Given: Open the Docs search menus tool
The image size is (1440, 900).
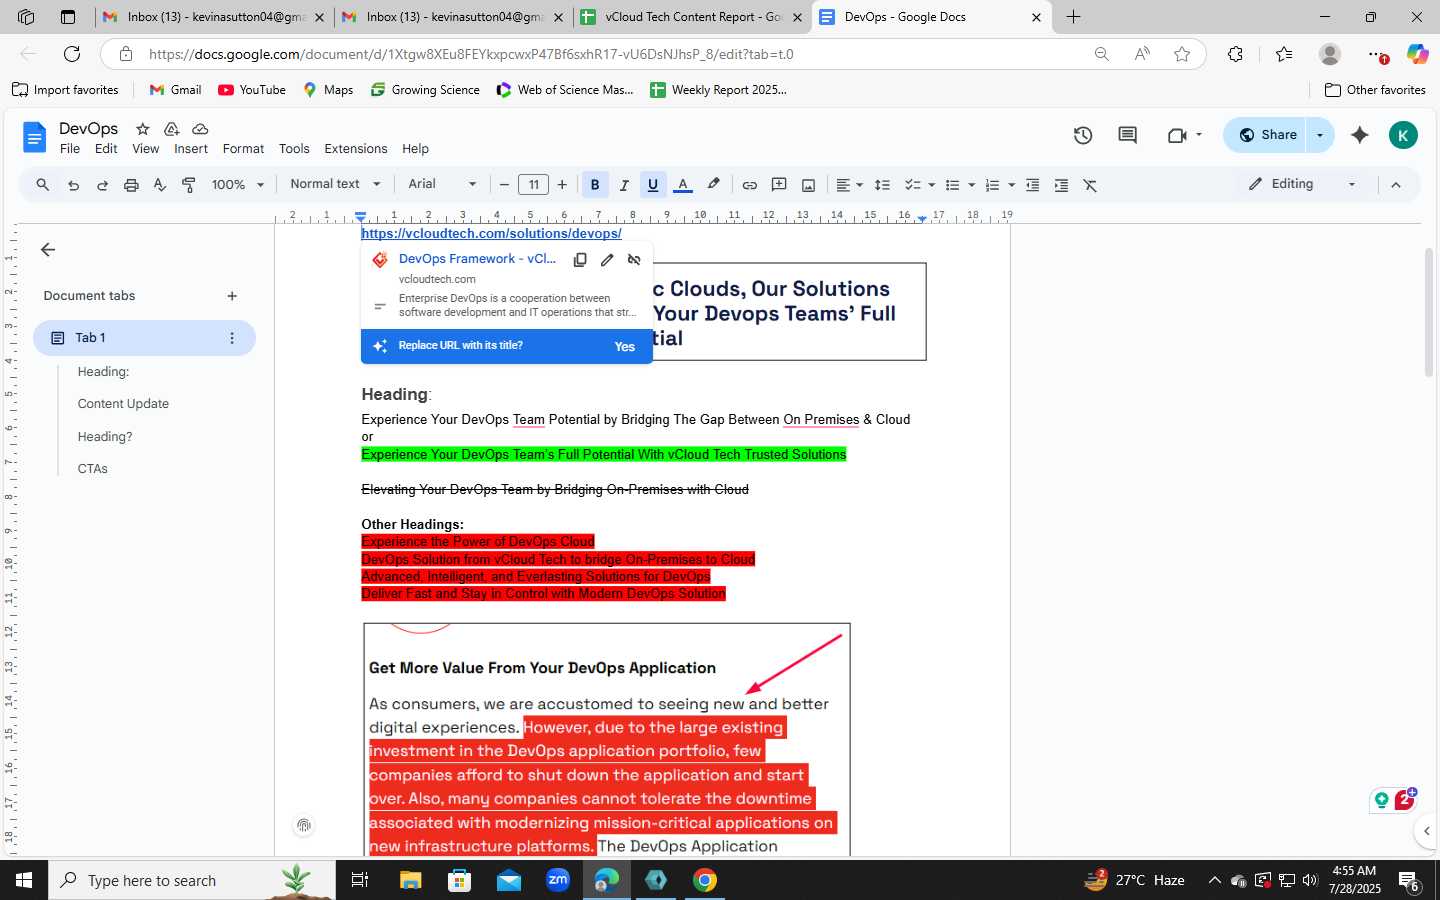Looking at the screenshot, I should (42, 185).
